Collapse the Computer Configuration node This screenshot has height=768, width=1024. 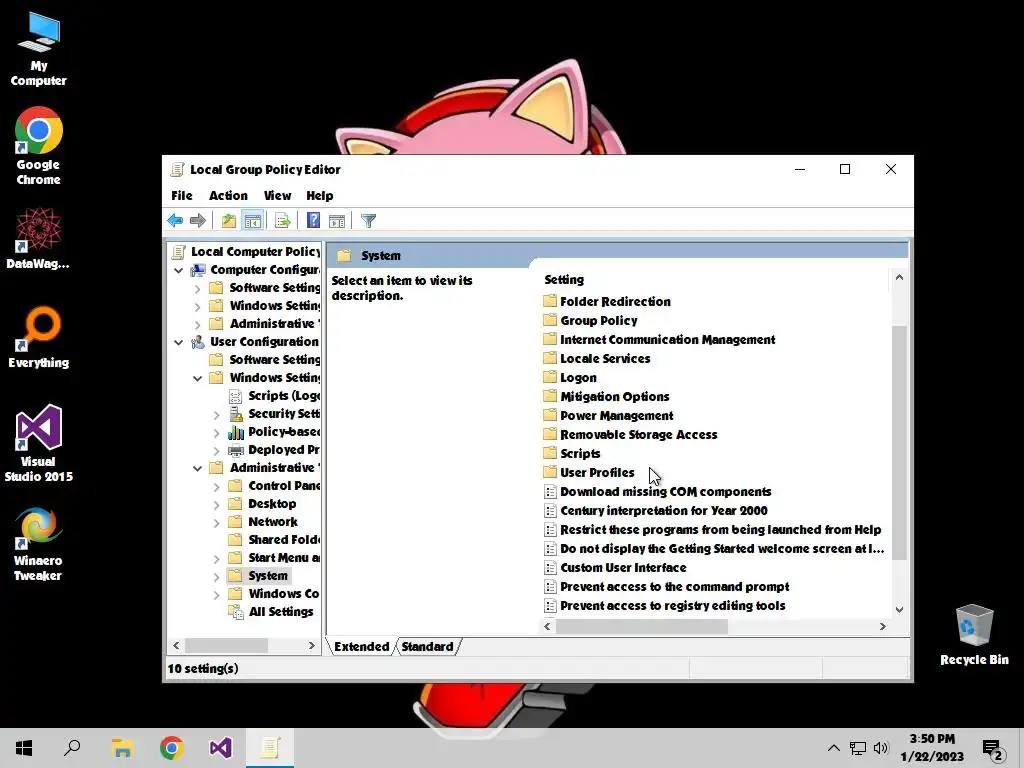click(178, 270)
